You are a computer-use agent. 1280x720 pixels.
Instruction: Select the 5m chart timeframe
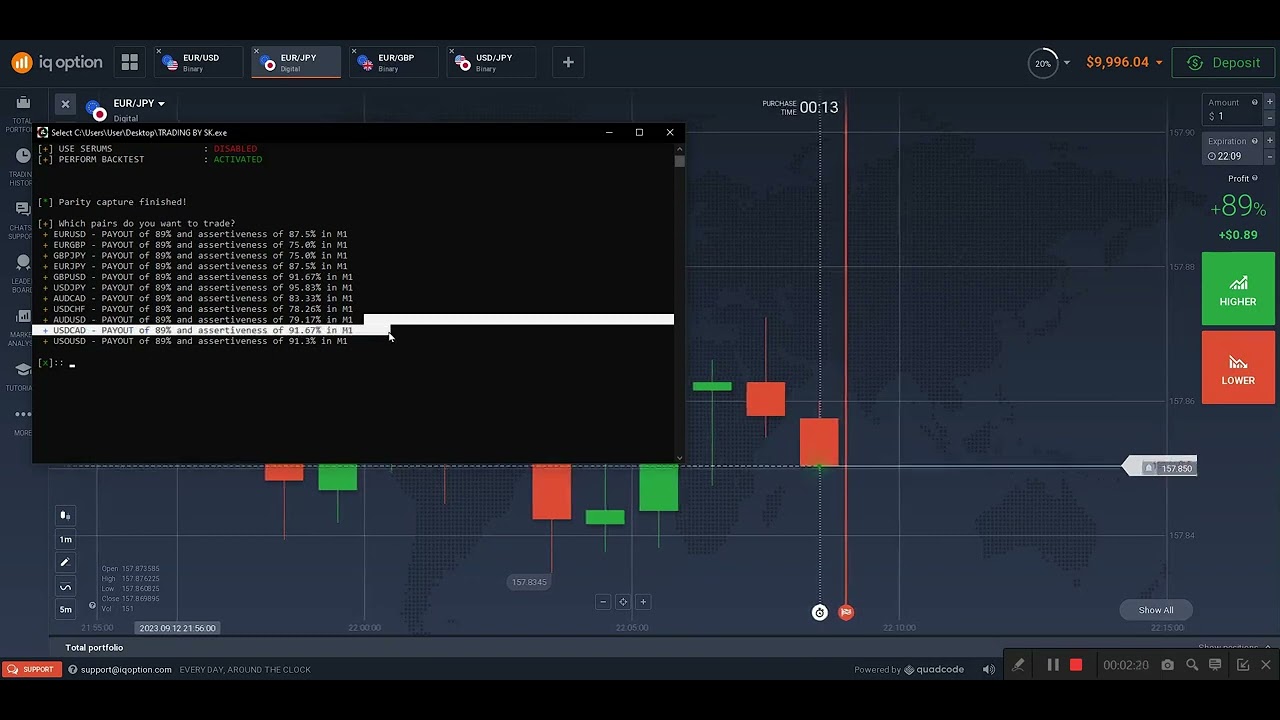point(65,609)
